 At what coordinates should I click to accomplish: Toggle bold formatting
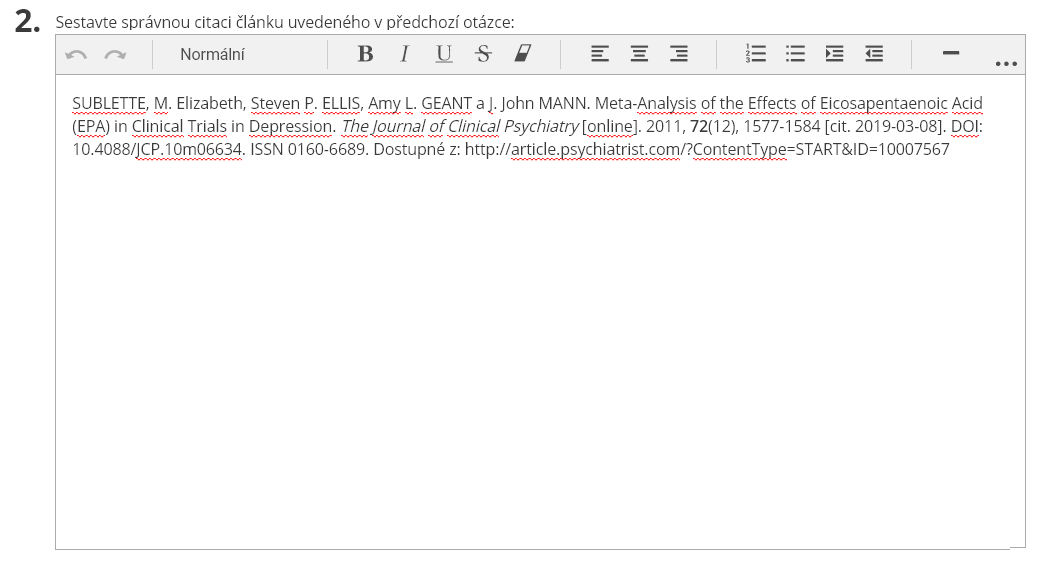pyautogui.click(x=365, y=55)
